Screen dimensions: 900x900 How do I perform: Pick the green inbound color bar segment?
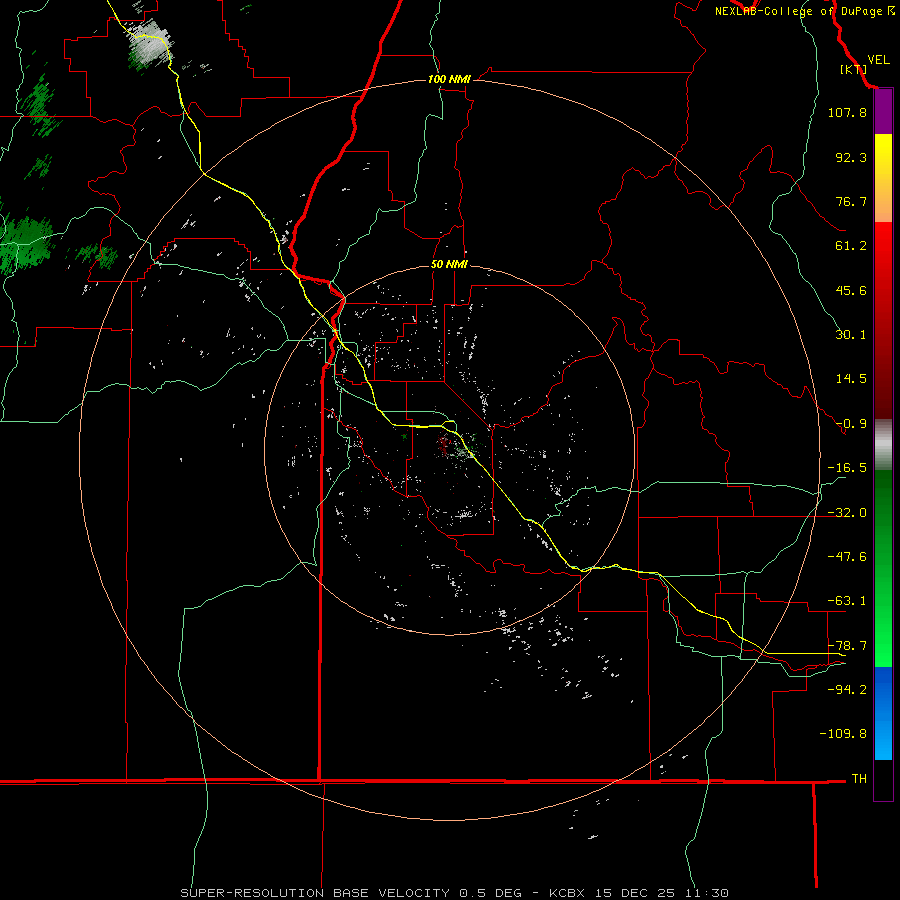point(883,568)
